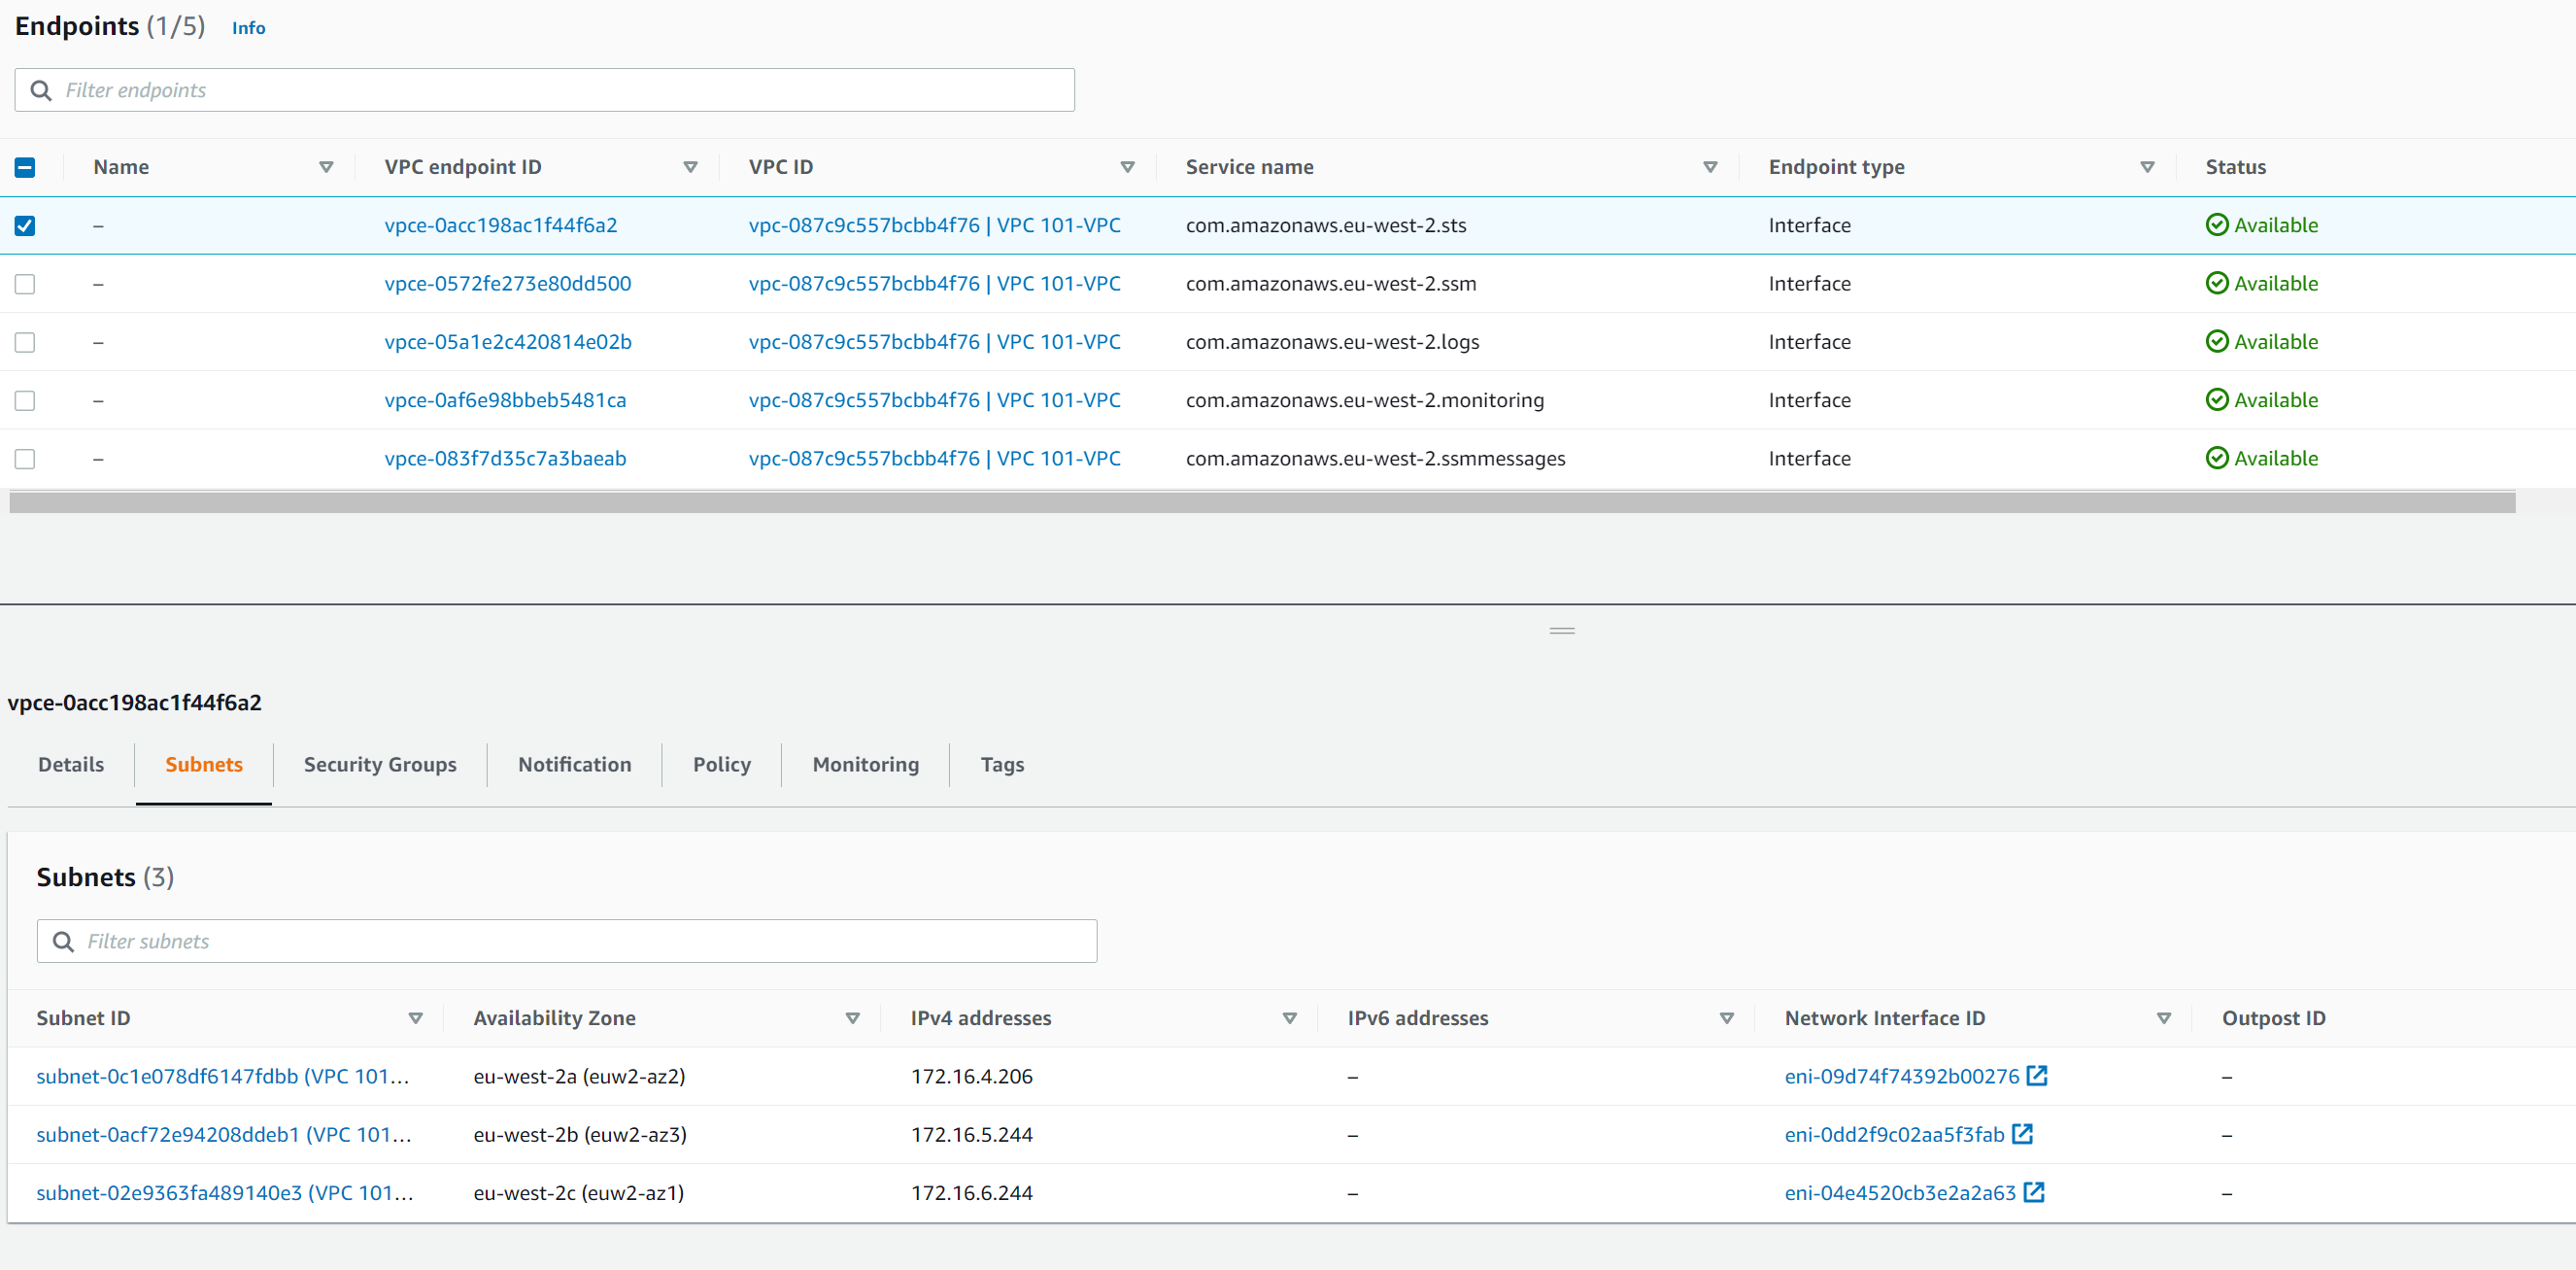Viewport: 2576px width, 1270px height.
Task: Focus the Filter endpoints search field
Action: tap(545, 90)
